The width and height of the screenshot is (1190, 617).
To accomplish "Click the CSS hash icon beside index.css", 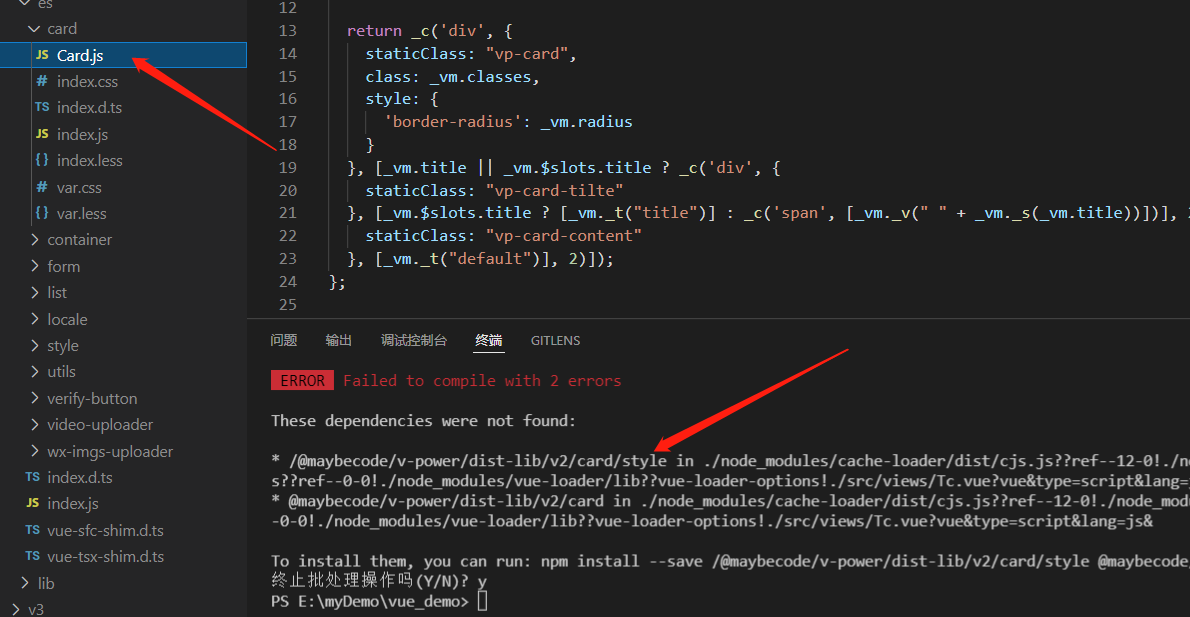I will pos(42,80).
